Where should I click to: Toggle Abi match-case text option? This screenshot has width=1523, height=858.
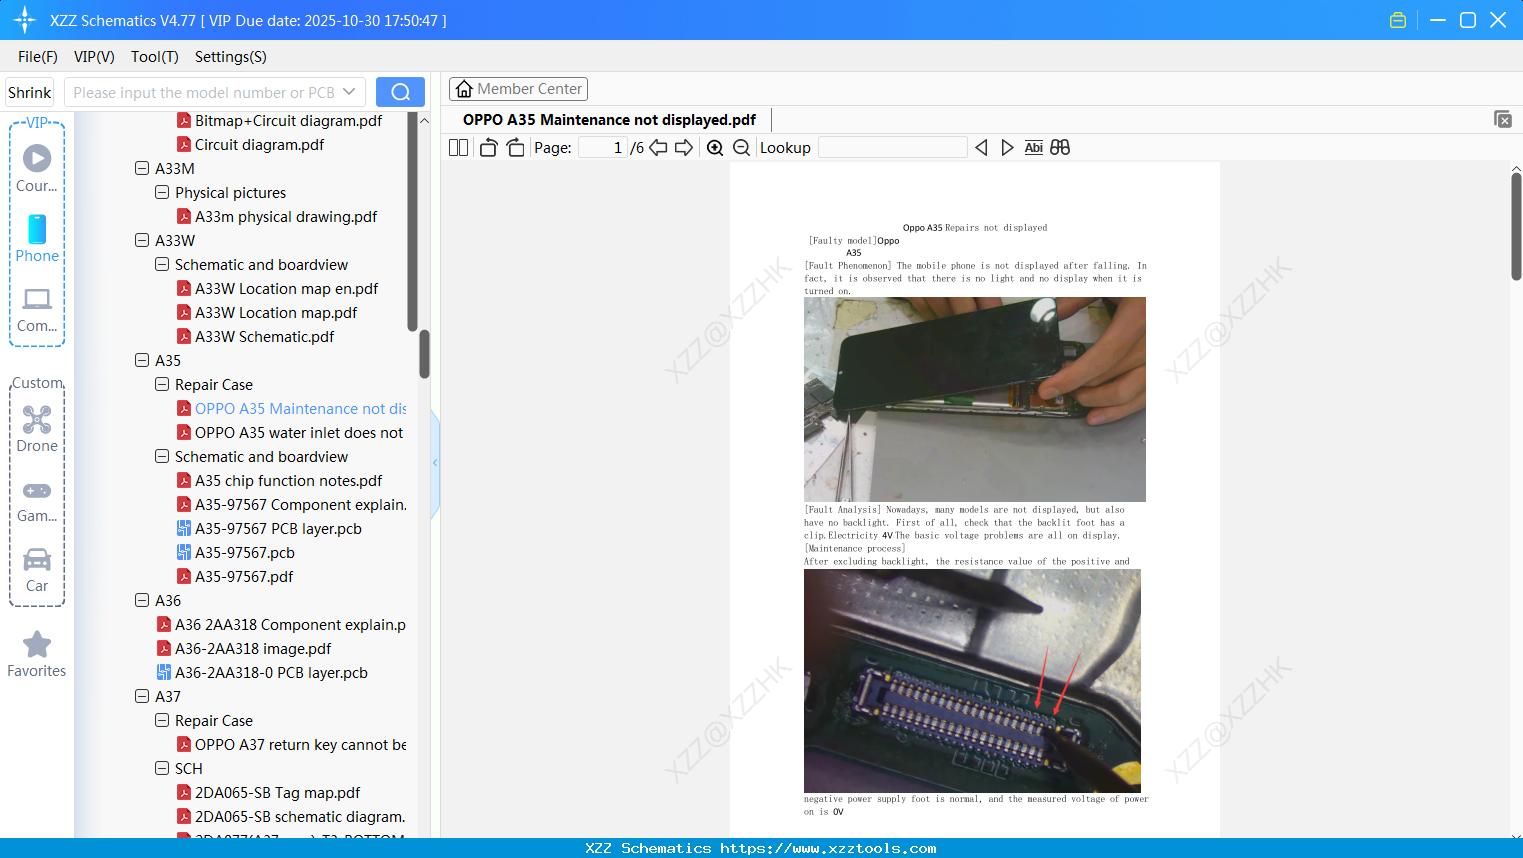pos(1034,148)
